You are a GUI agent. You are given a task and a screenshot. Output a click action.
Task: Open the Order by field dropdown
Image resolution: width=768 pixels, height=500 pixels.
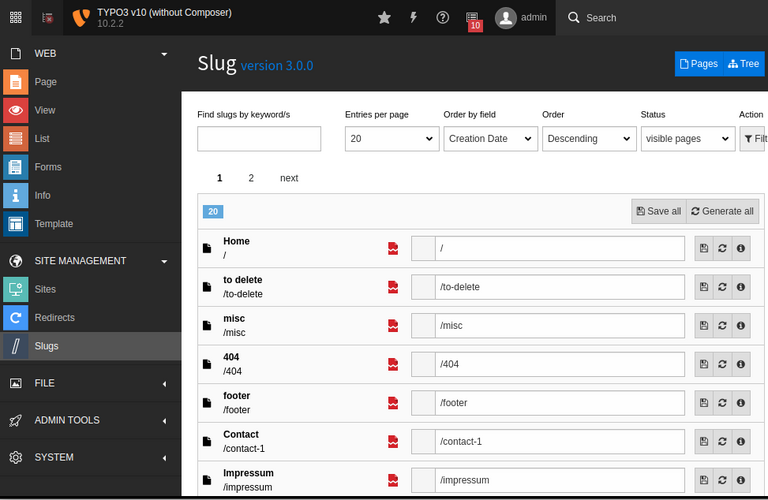pyautogui.click(x=490, y=139)
